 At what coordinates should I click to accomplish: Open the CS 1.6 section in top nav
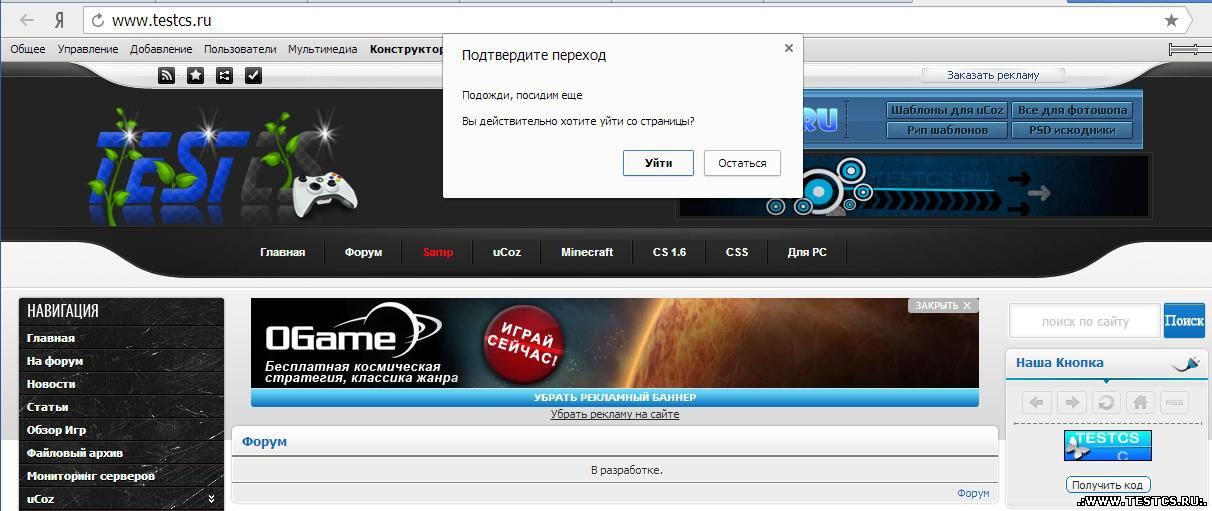point(669,252)
